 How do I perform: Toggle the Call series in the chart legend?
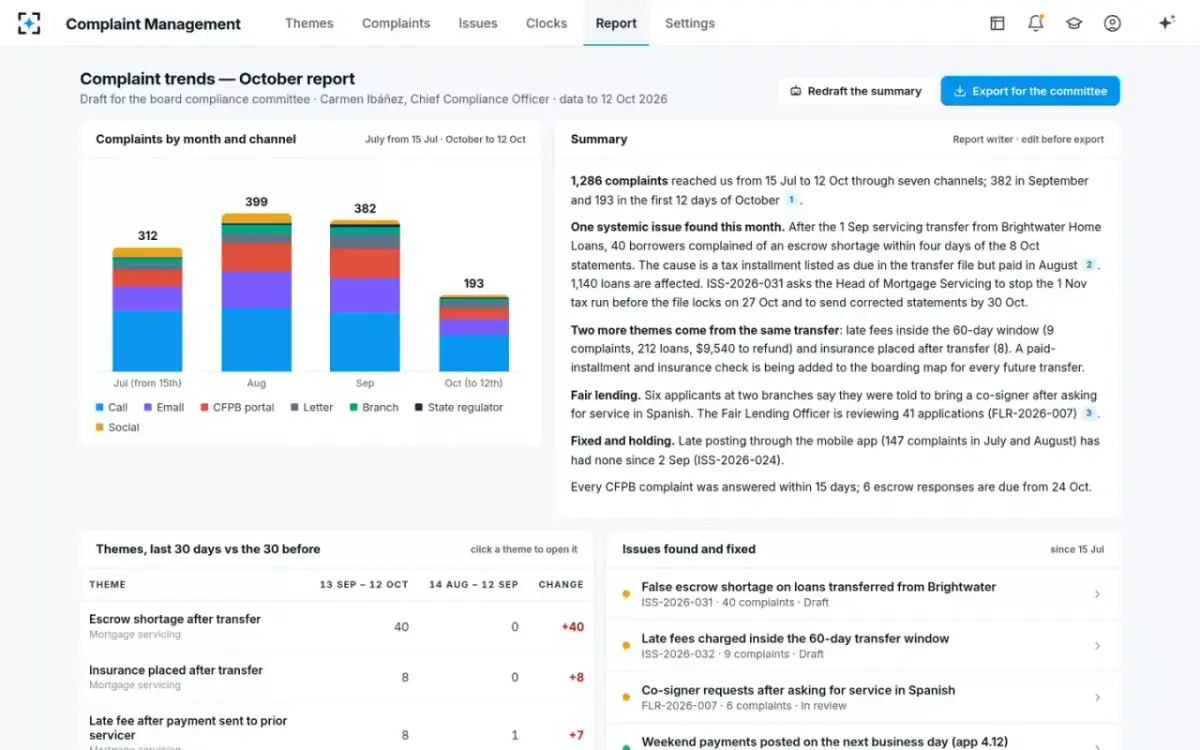pos(111,407)
